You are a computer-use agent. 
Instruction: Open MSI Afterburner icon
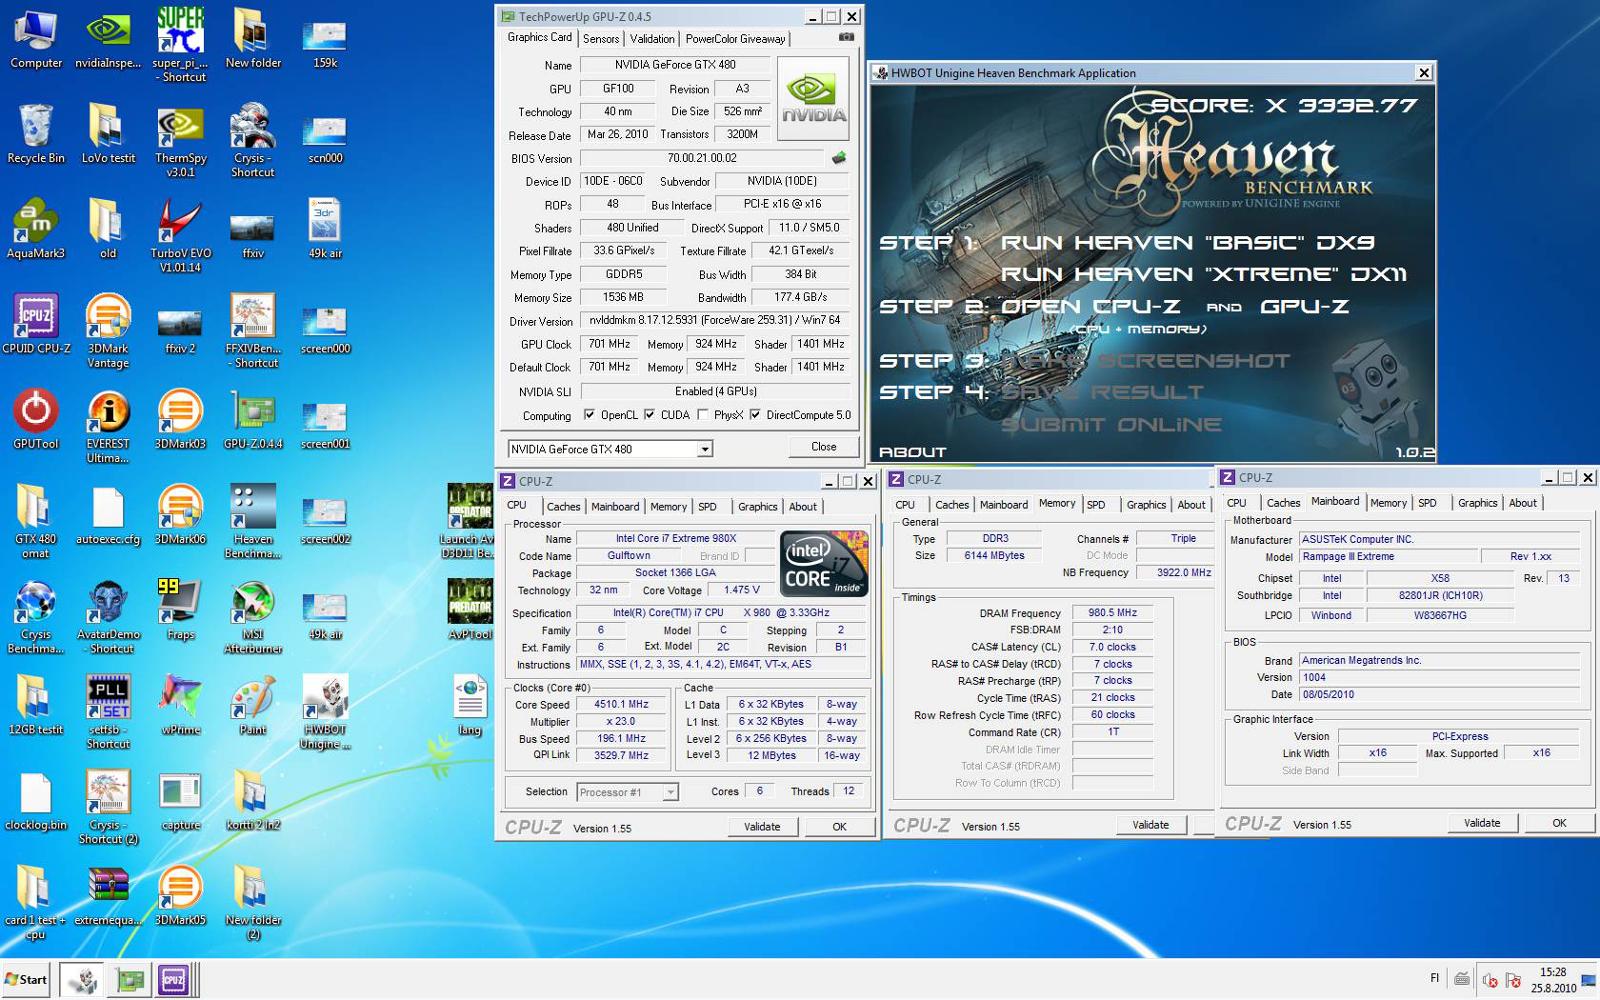point(253,616)
